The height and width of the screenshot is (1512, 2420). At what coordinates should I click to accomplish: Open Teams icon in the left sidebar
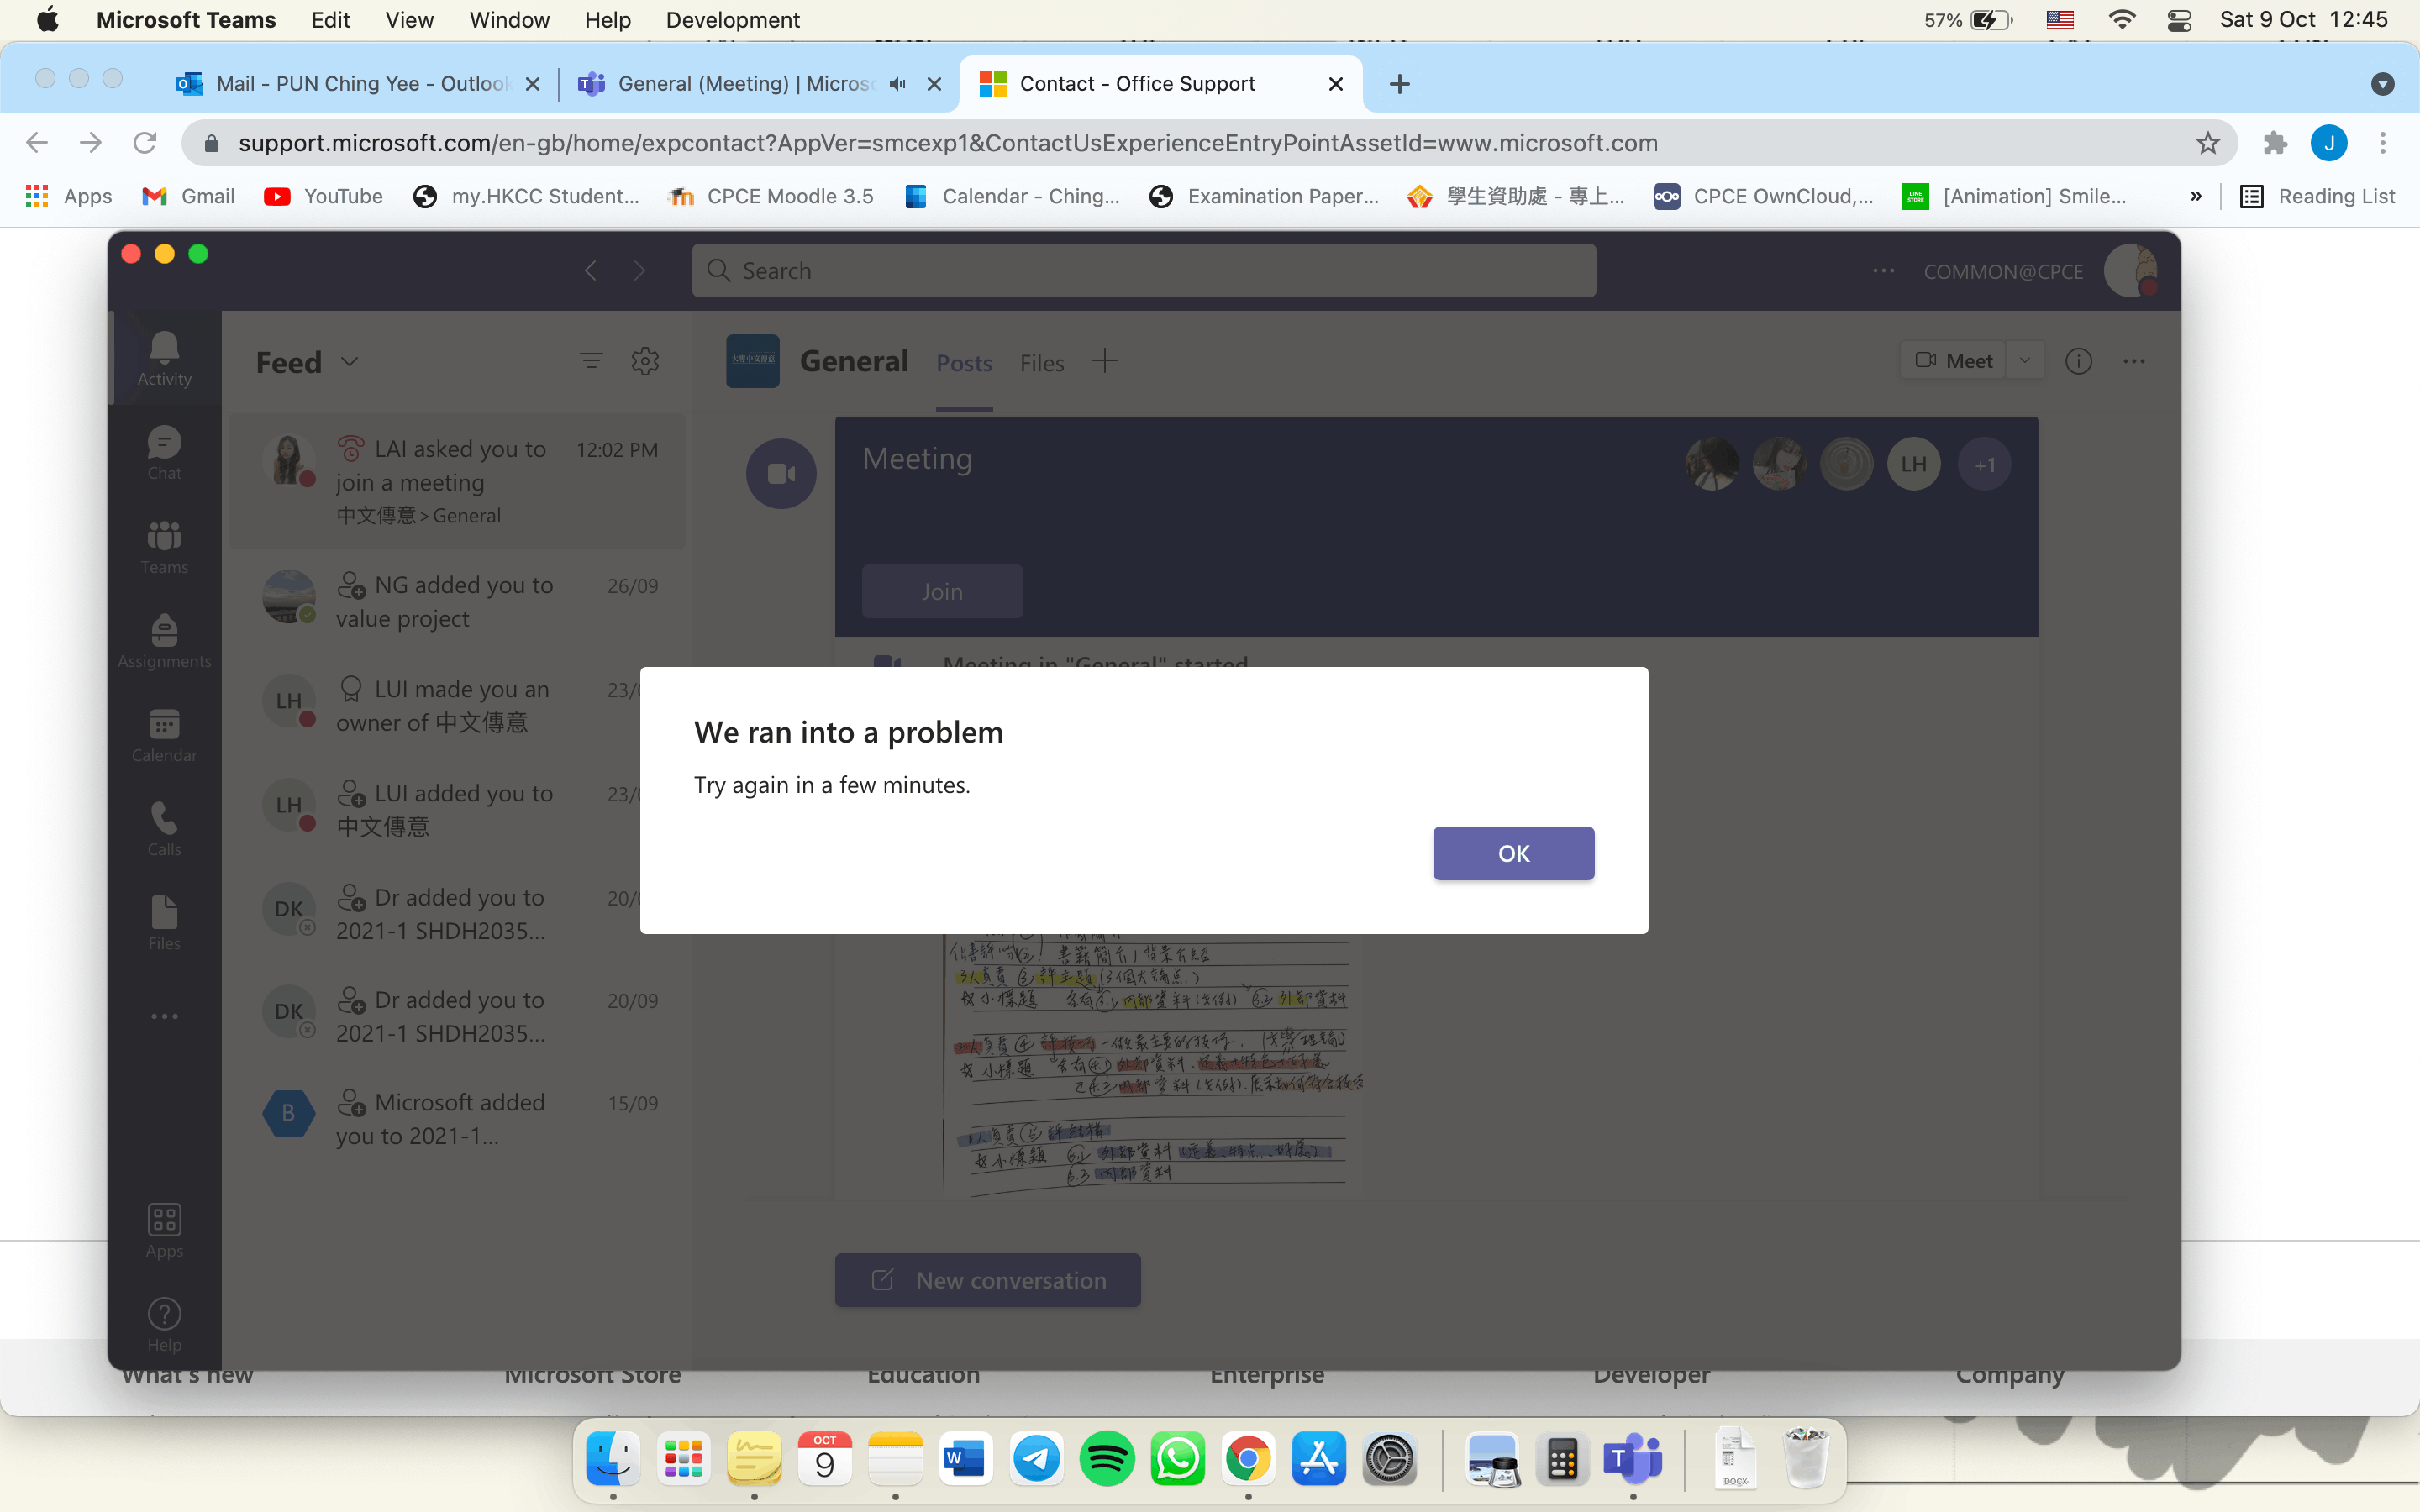point(164,547)
